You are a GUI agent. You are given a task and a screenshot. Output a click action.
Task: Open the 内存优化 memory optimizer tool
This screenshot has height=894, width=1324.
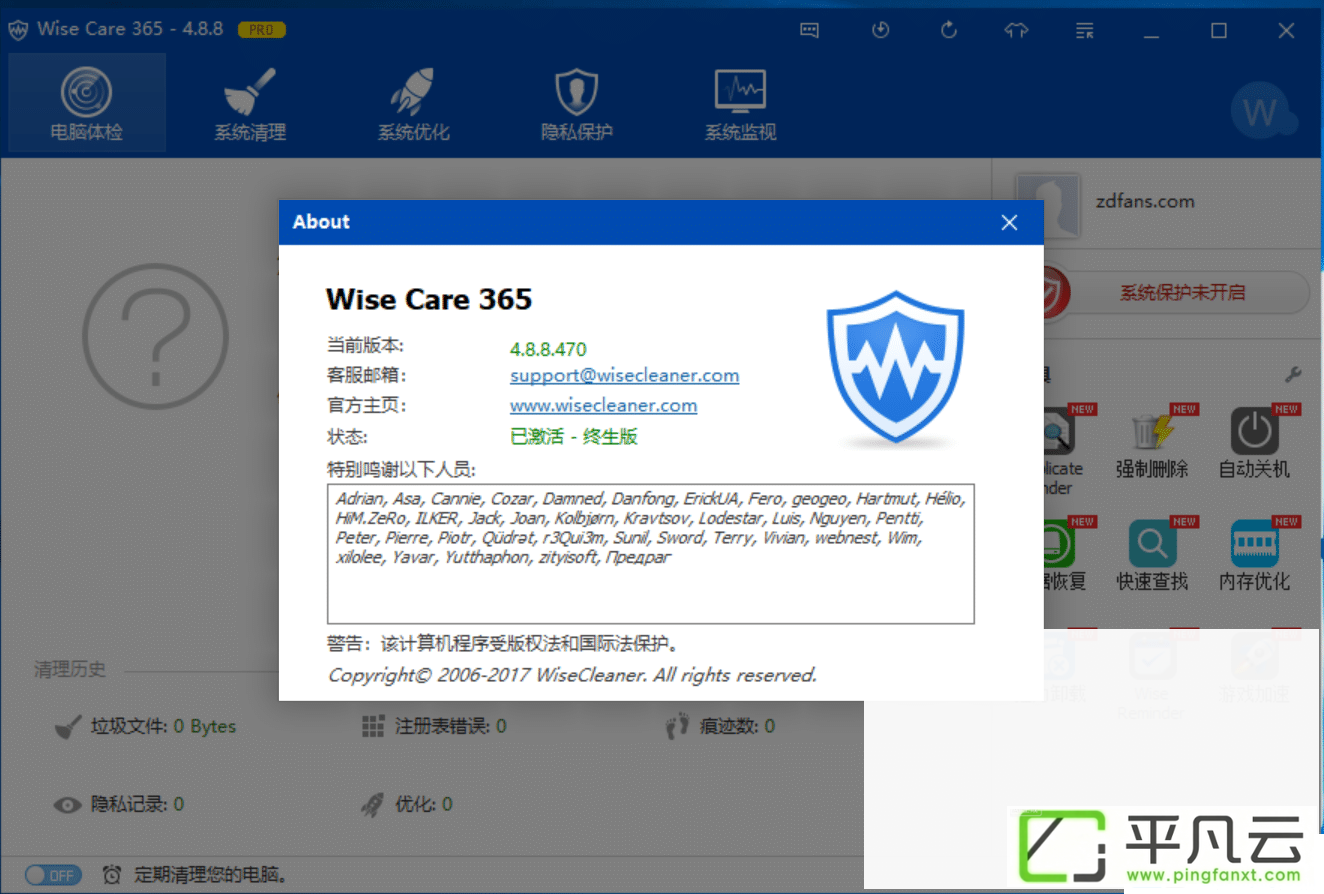click(1254, 556)
